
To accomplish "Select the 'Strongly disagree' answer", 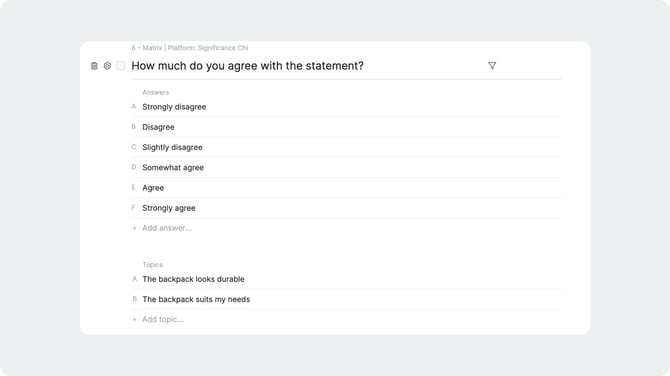I will pyautogui.click(x=174, y=107).
